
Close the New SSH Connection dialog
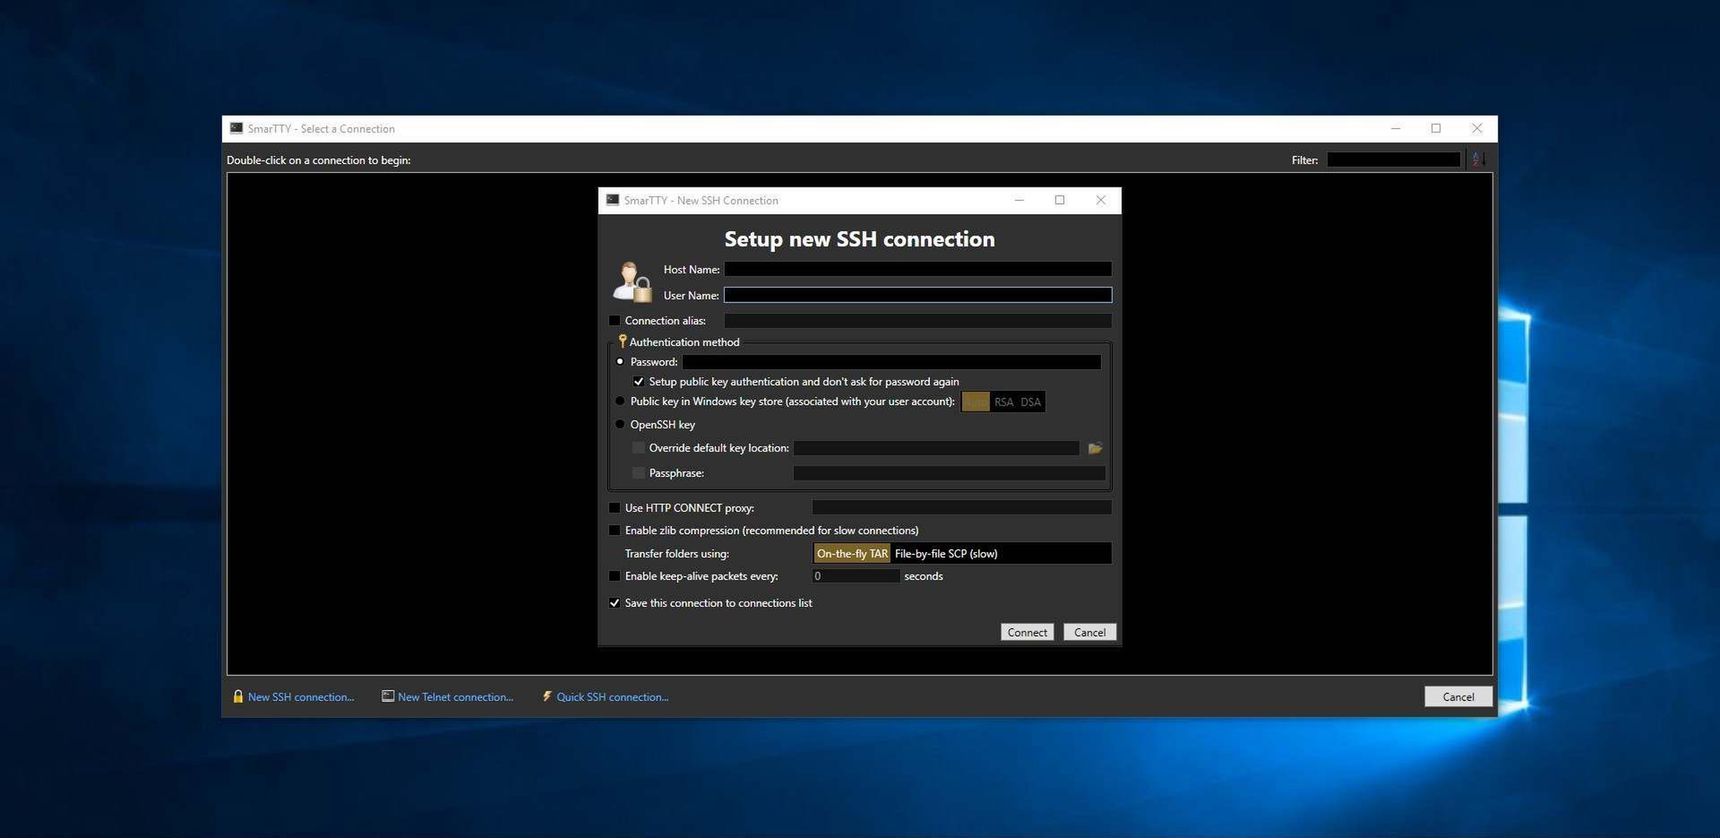(1101, 200)
